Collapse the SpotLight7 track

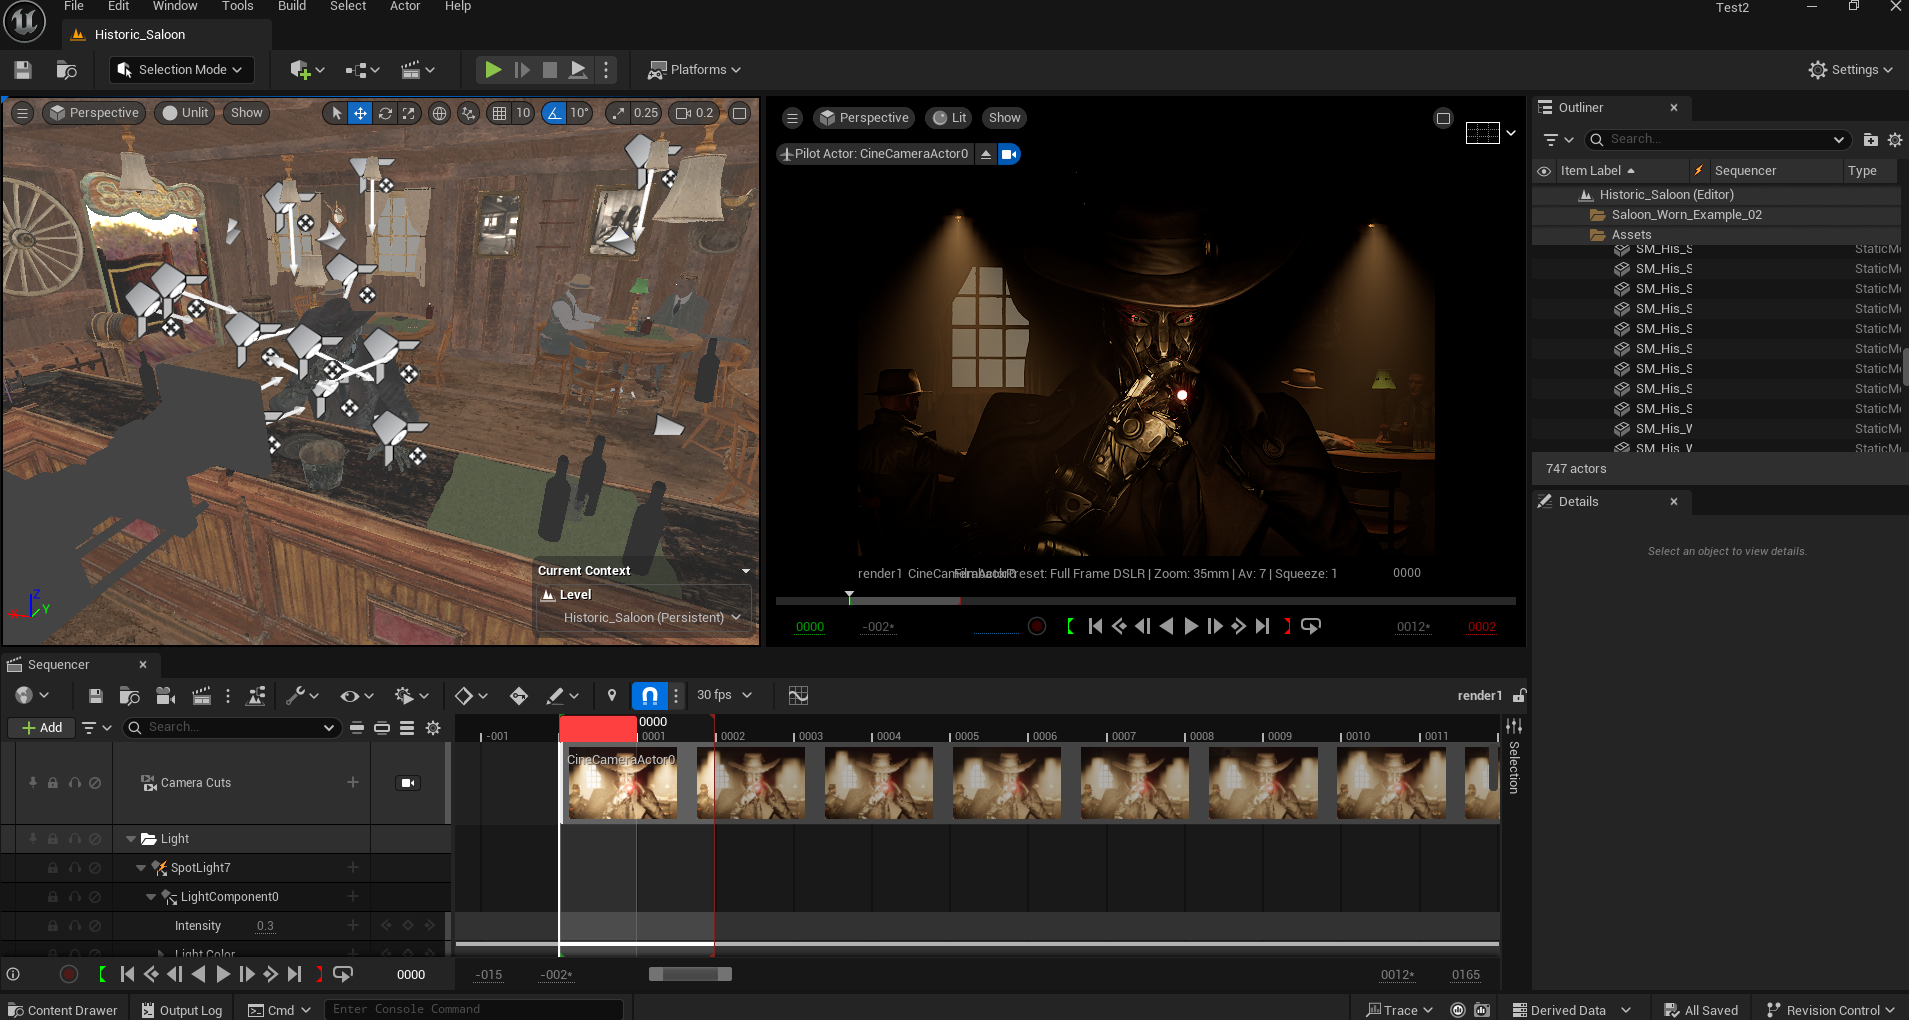(141, 868)
